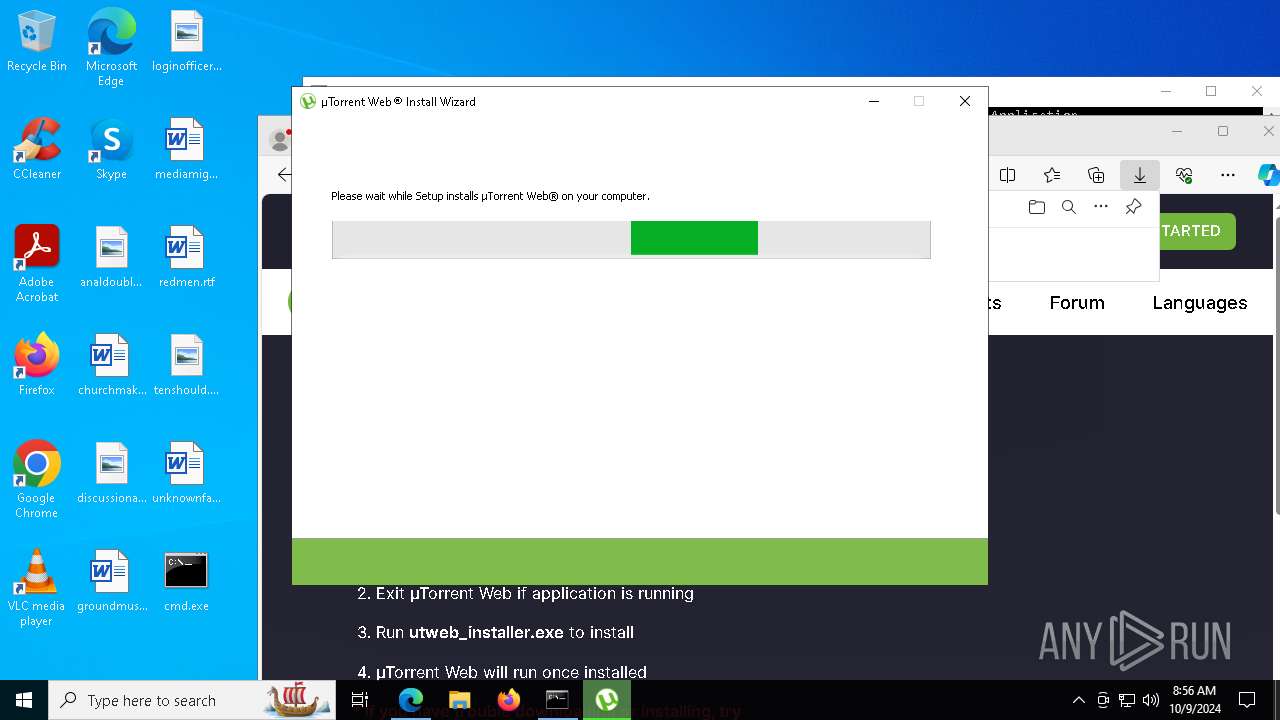This screenshot has width=1280, height=720.
Task: Open Recycle Bin on the desktop
Action: click(x=37, y=42)
